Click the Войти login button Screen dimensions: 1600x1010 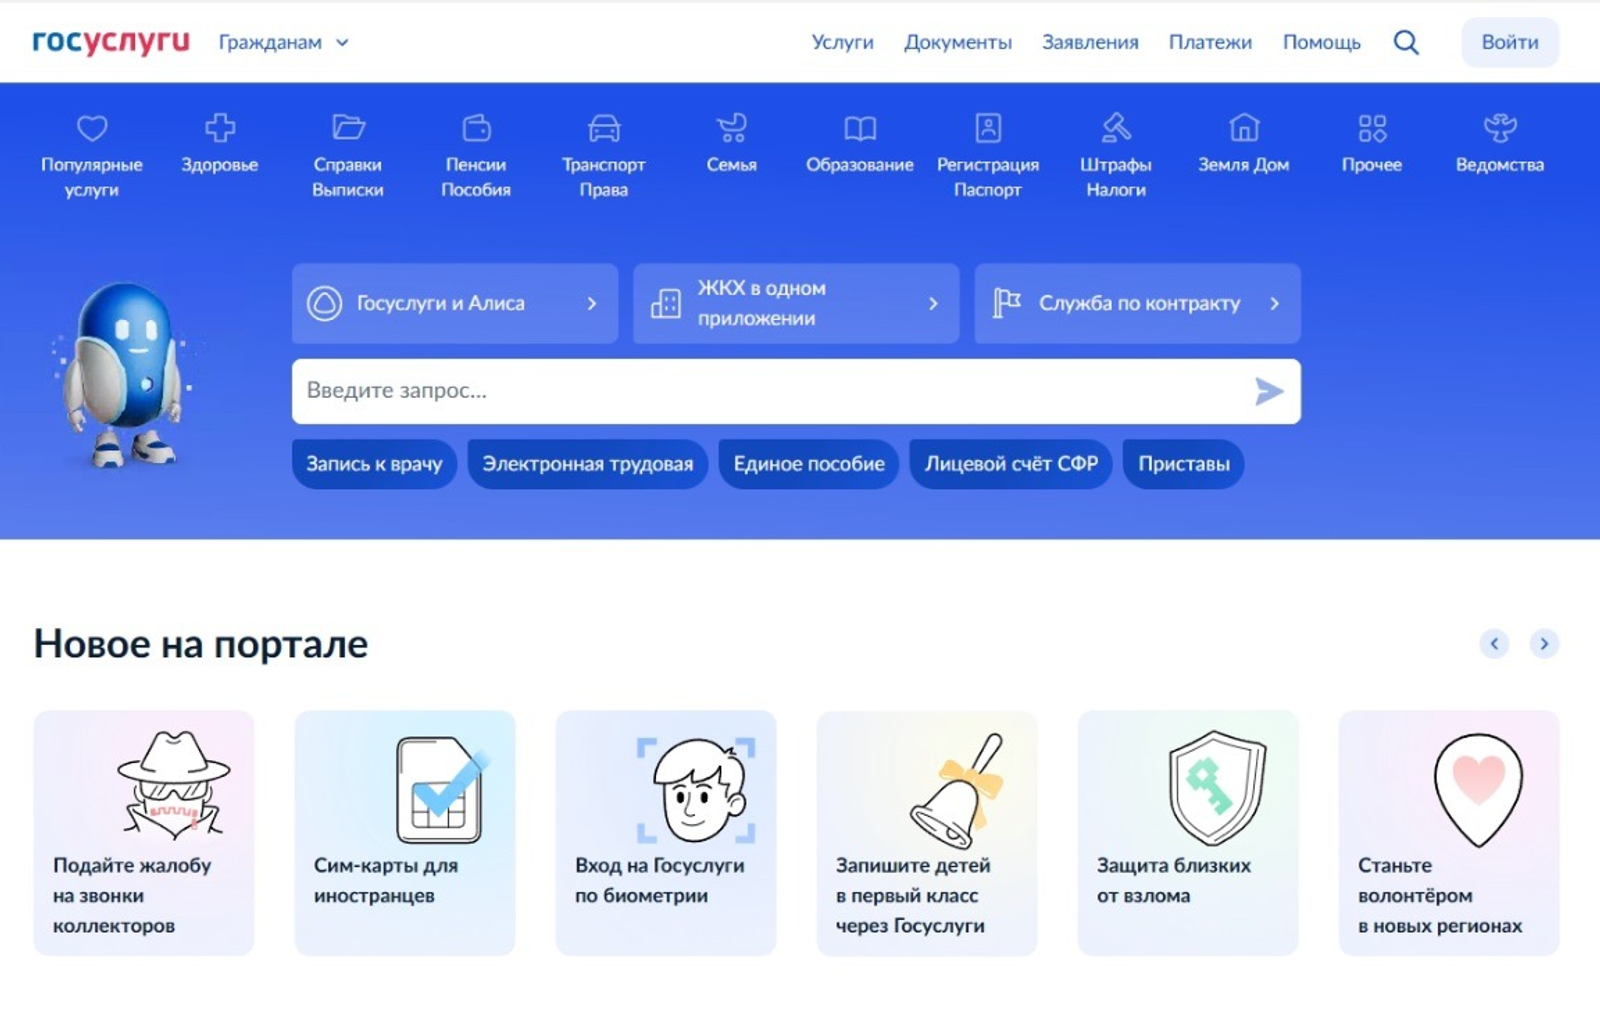tap(1509, 42)
